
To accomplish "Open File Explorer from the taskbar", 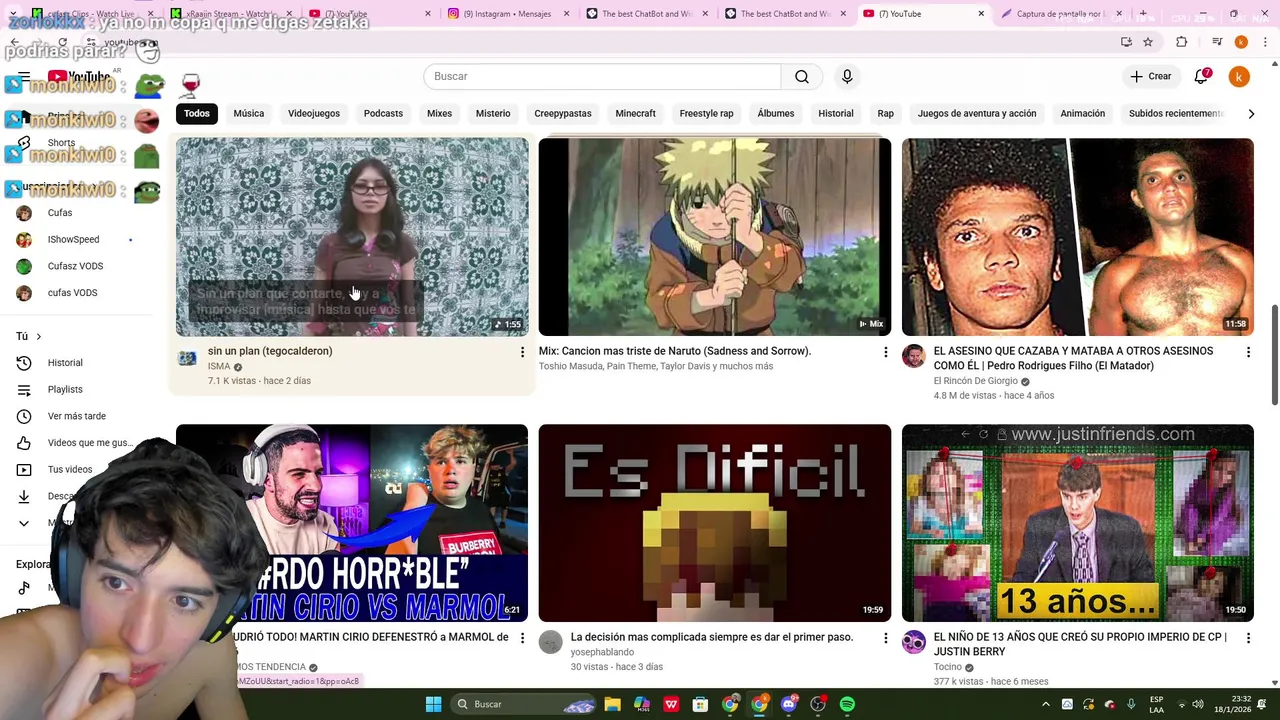I will pos(613,705).
